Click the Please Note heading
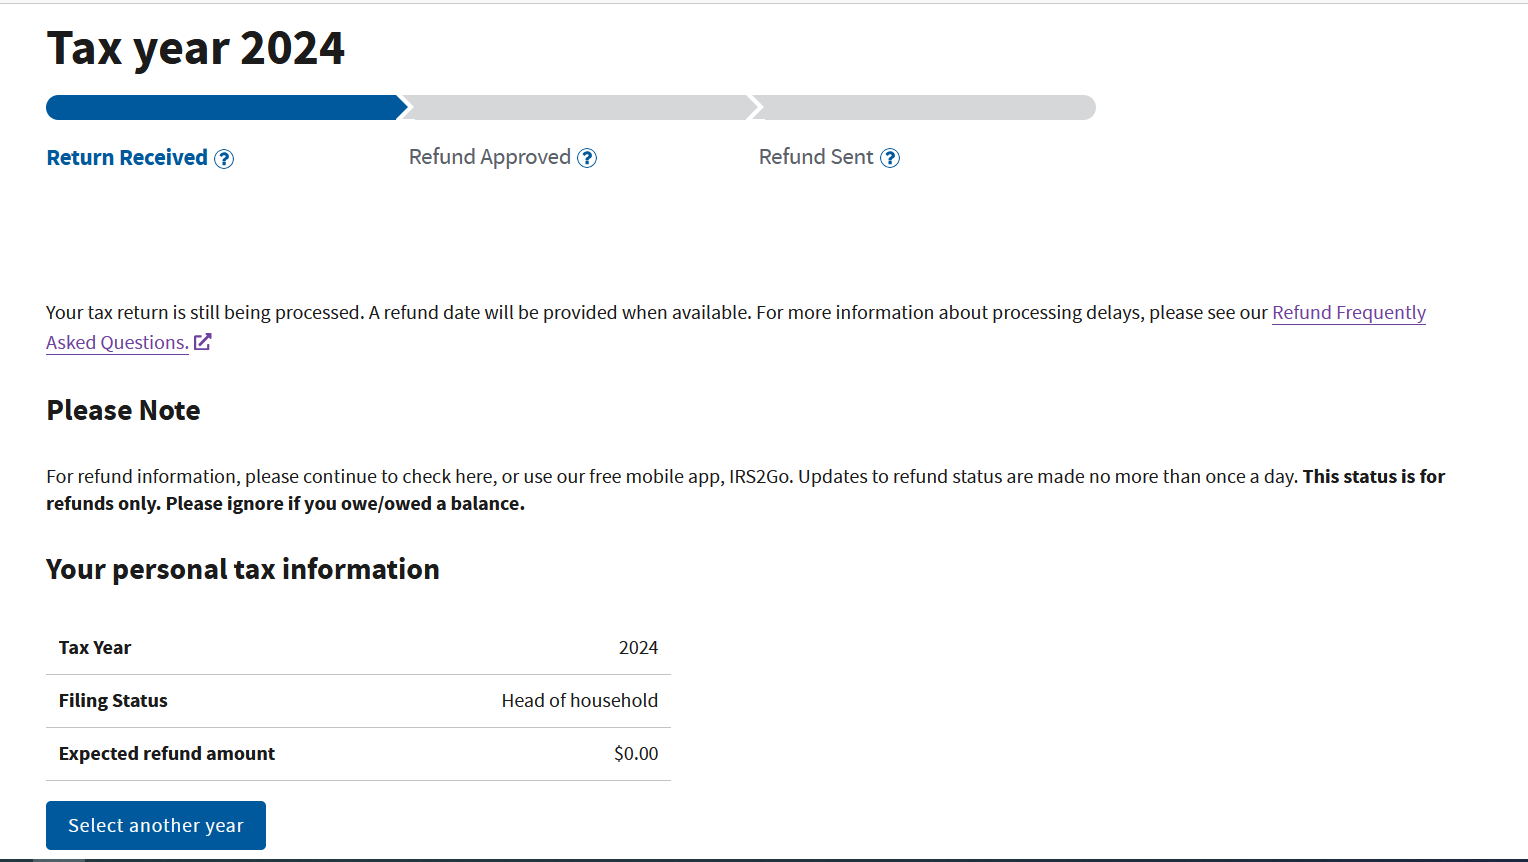The height and width of the screenshot is (862, 1528). (x=123, y=411)
